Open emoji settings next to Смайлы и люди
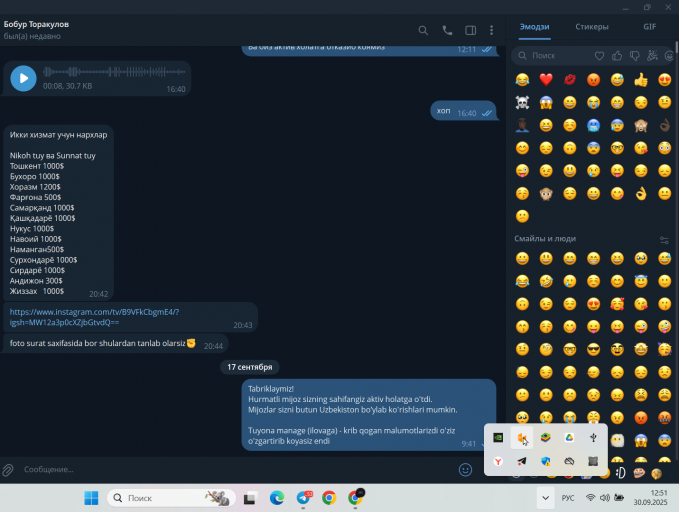The width and height of the screenshot is (679, 512). click(x=664, y=240)
